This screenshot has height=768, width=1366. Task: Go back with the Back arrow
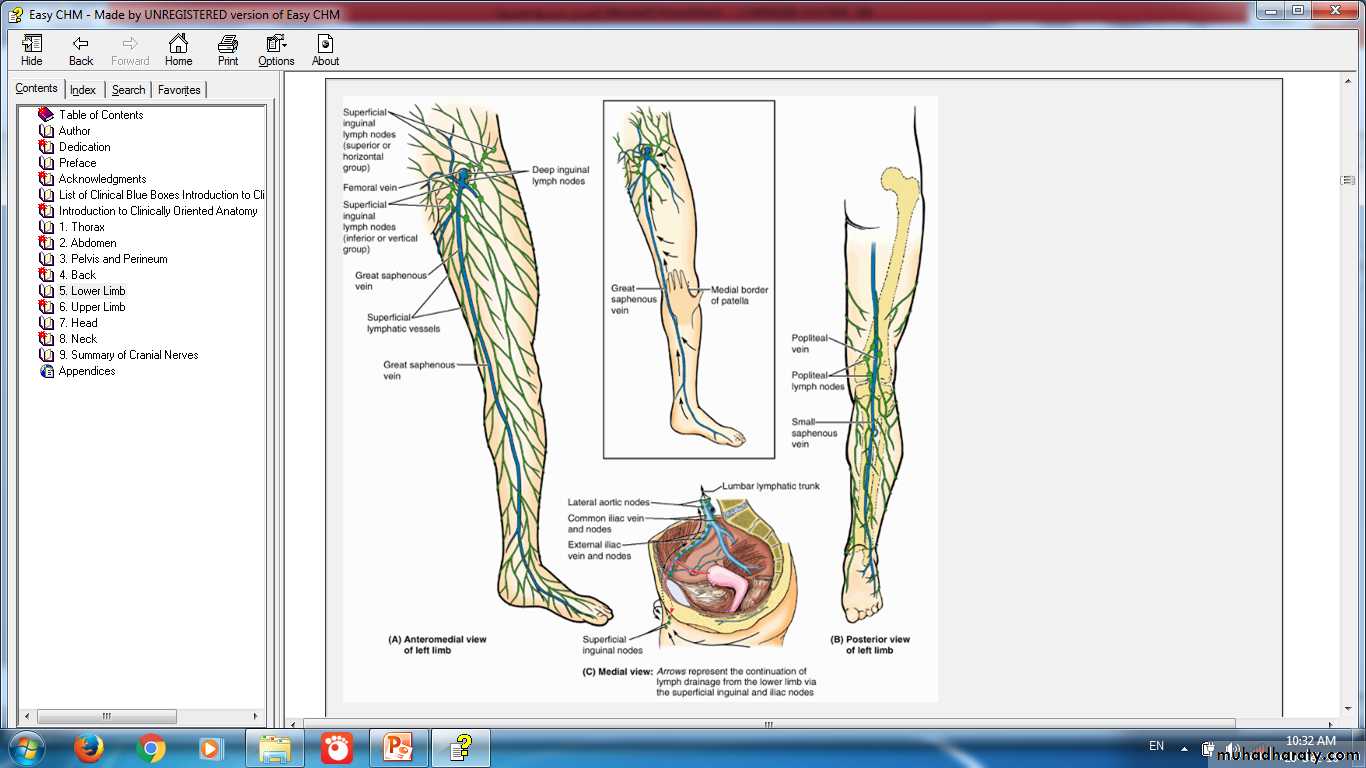(x=81, y=50)
